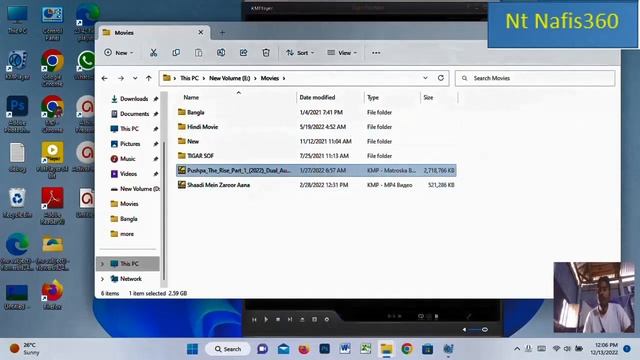Click Next track in KMPlayer window
The width and height of the screenshot is (640, 360).
pos(290,320)
